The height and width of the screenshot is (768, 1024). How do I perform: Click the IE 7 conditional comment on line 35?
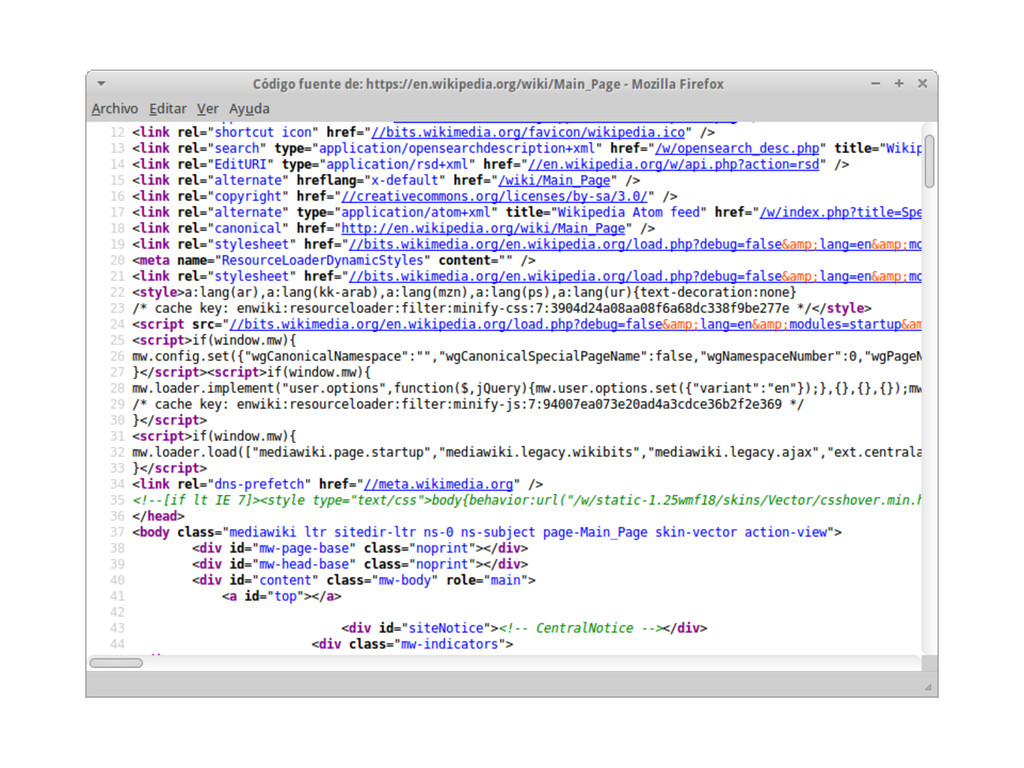[x=526, y=500]
